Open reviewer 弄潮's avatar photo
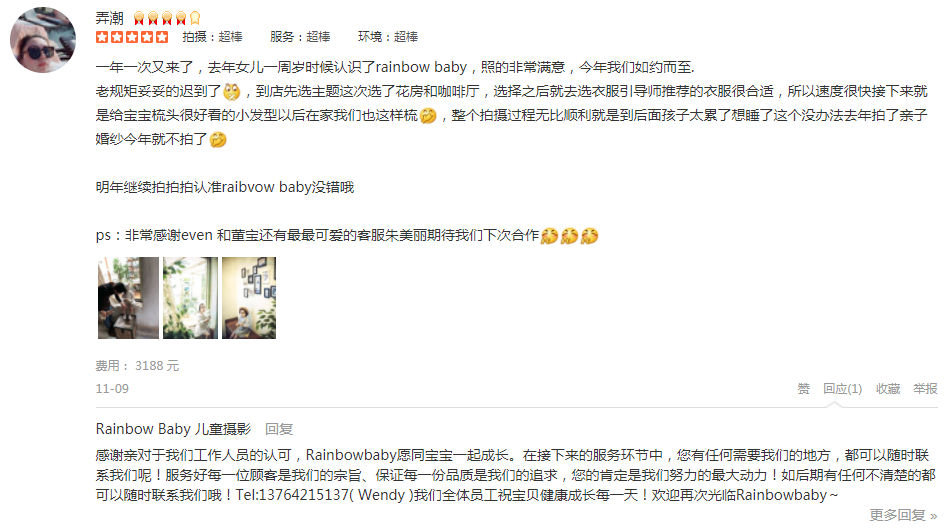This screenshot has height=530, width=951. (x=43, y=40)
